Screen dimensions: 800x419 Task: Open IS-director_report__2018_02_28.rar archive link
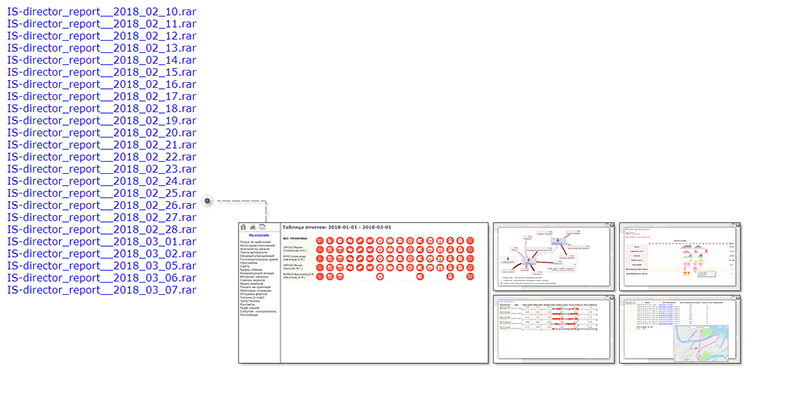tap(101, 229)
